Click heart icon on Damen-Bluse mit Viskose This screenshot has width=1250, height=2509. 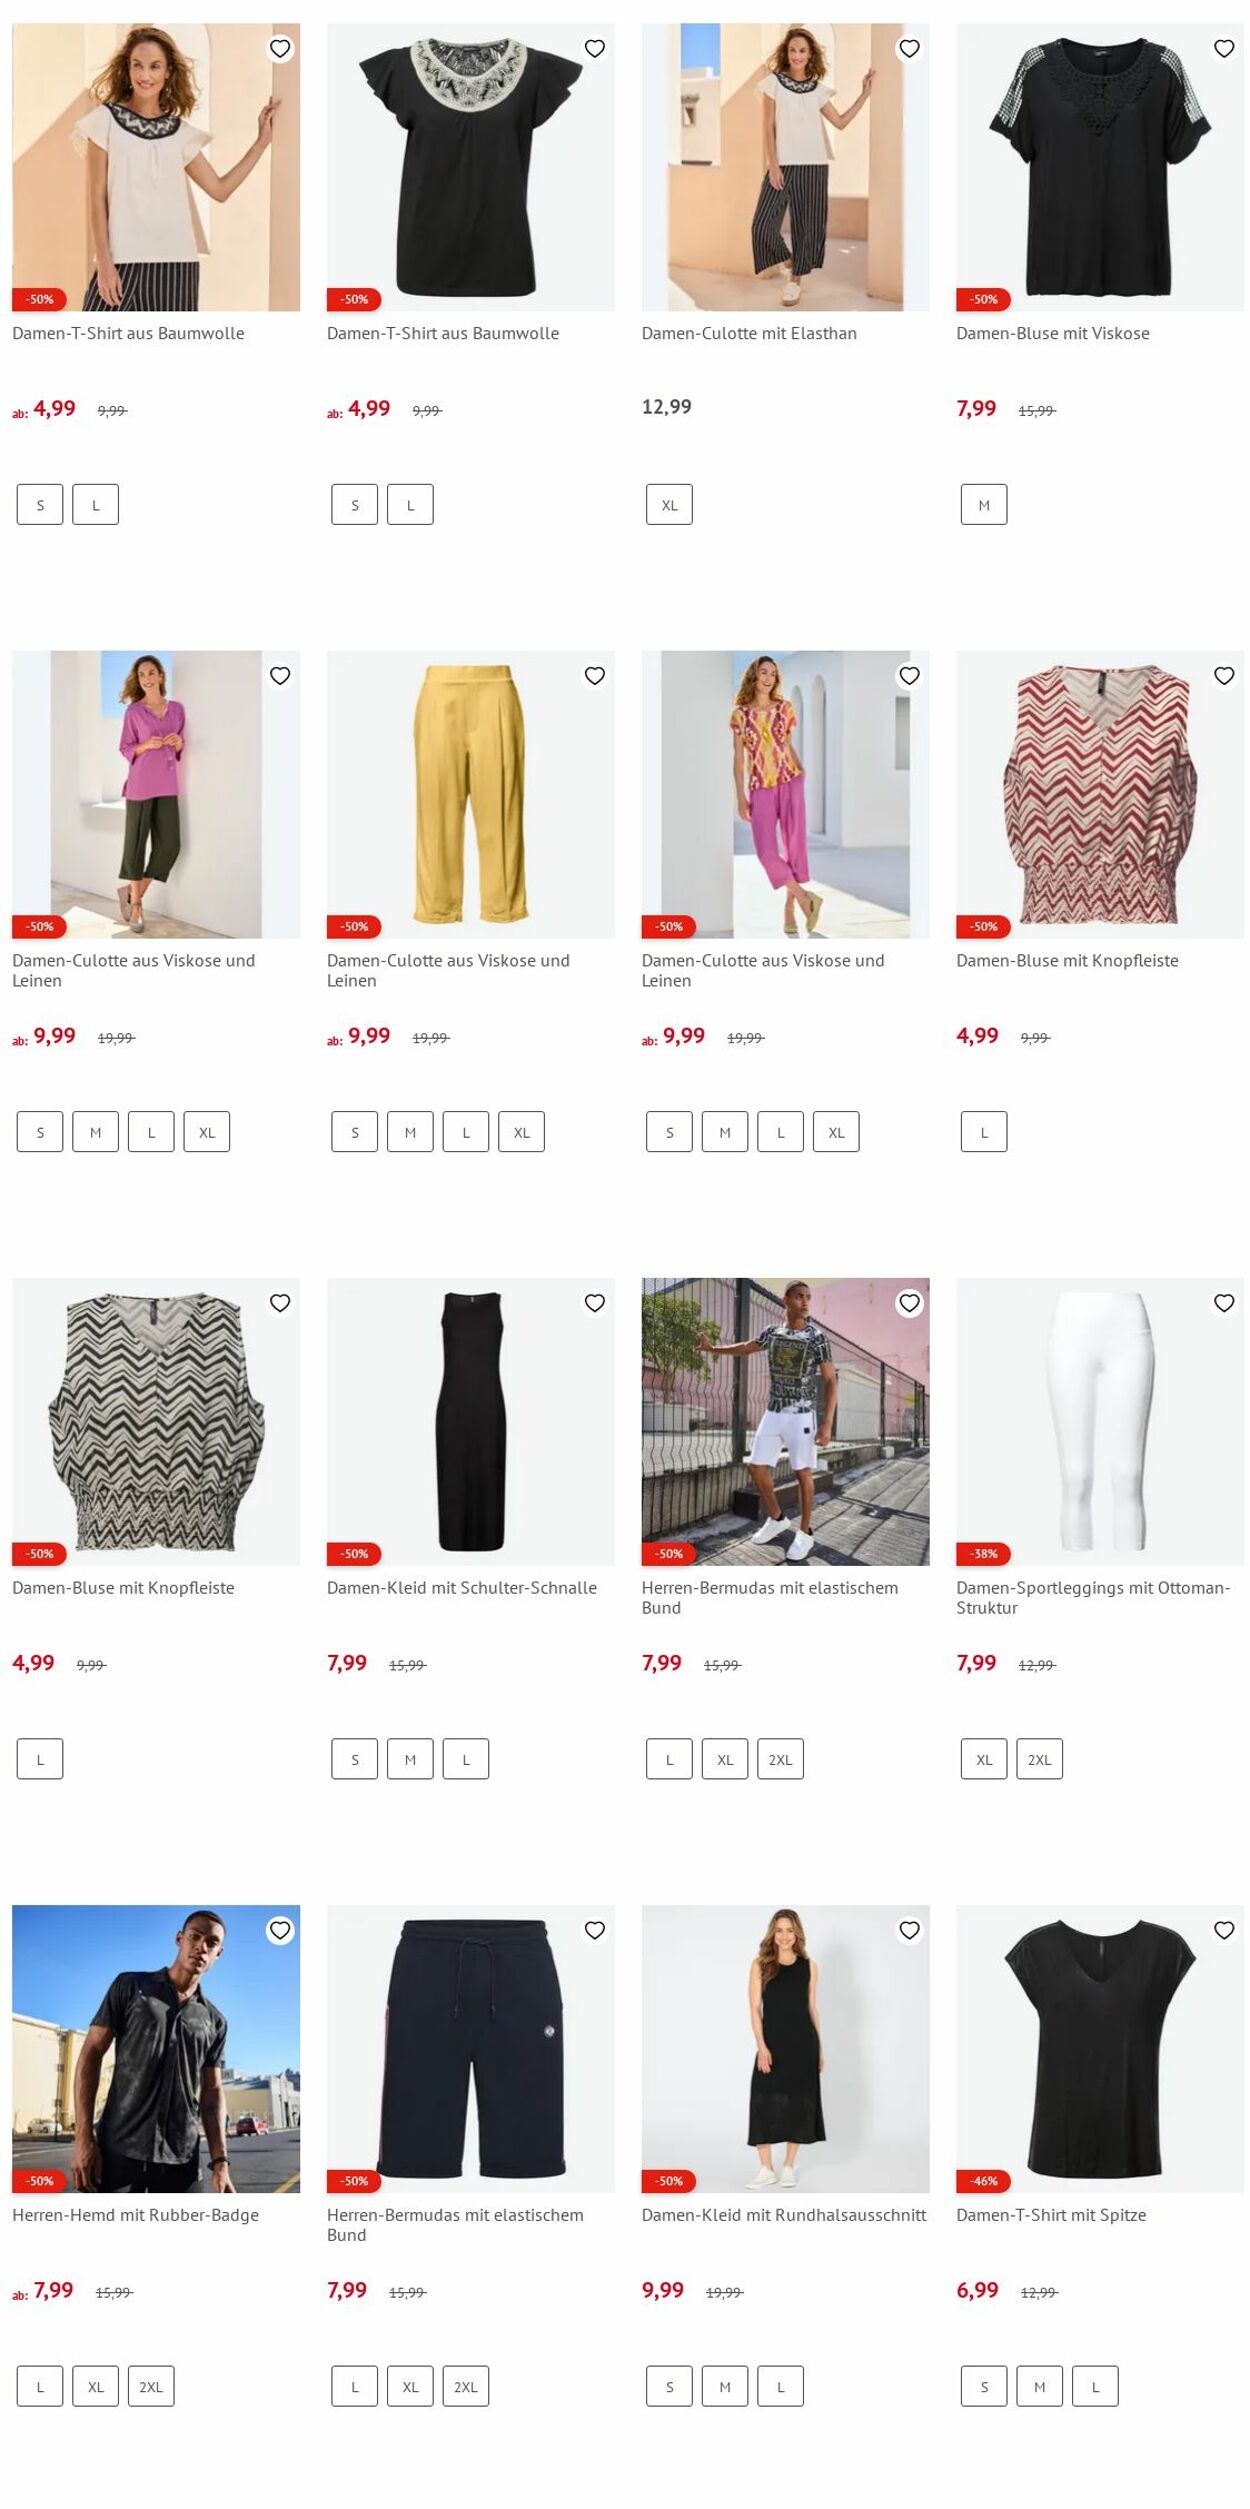click(1224, 48)
